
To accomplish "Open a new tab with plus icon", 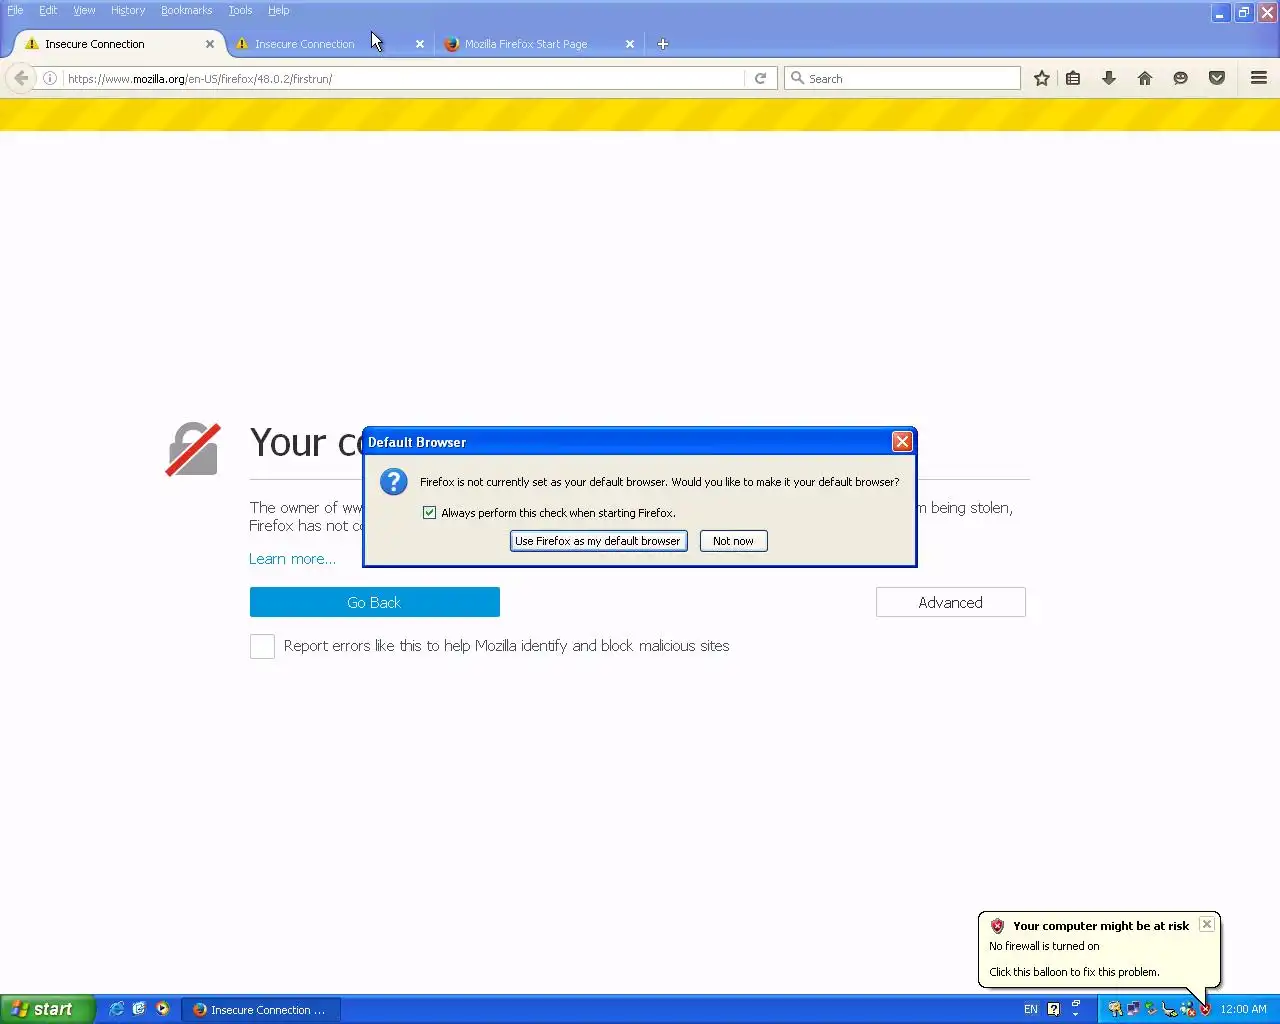I will tap(662, 44).
